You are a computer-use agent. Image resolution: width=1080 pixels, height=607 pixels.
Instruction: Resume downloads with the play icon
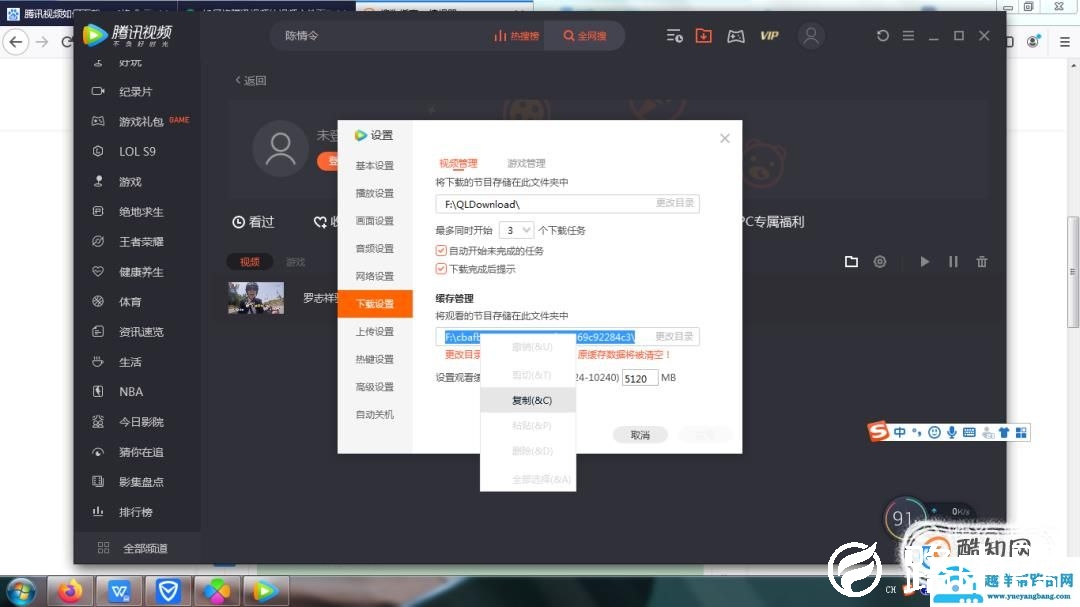(x=924, y=261)
